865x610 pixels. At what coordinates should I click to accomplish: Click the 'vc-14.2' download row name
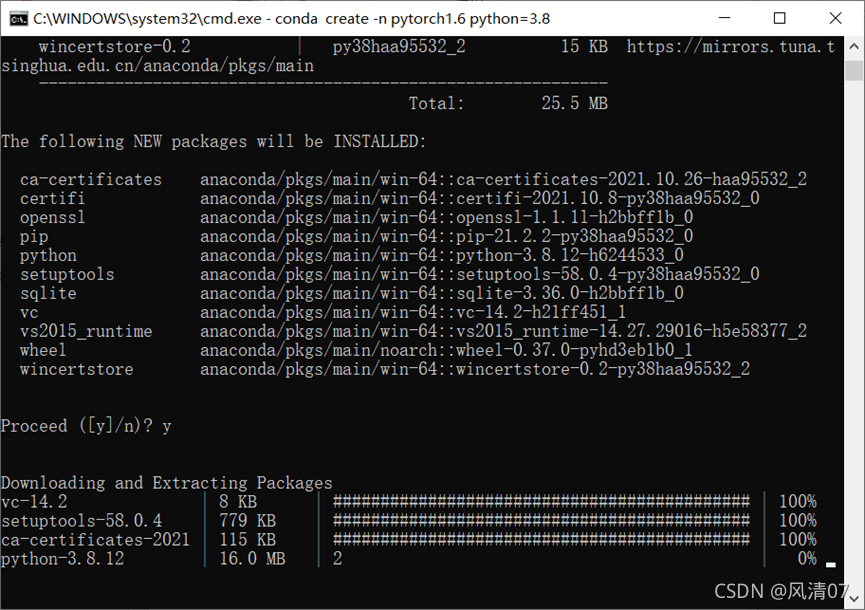coord(34,501)
